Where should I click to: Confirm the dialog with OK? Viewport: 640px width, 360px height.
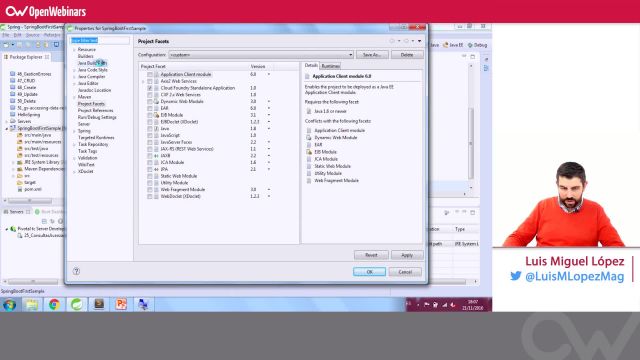[369, 272]
